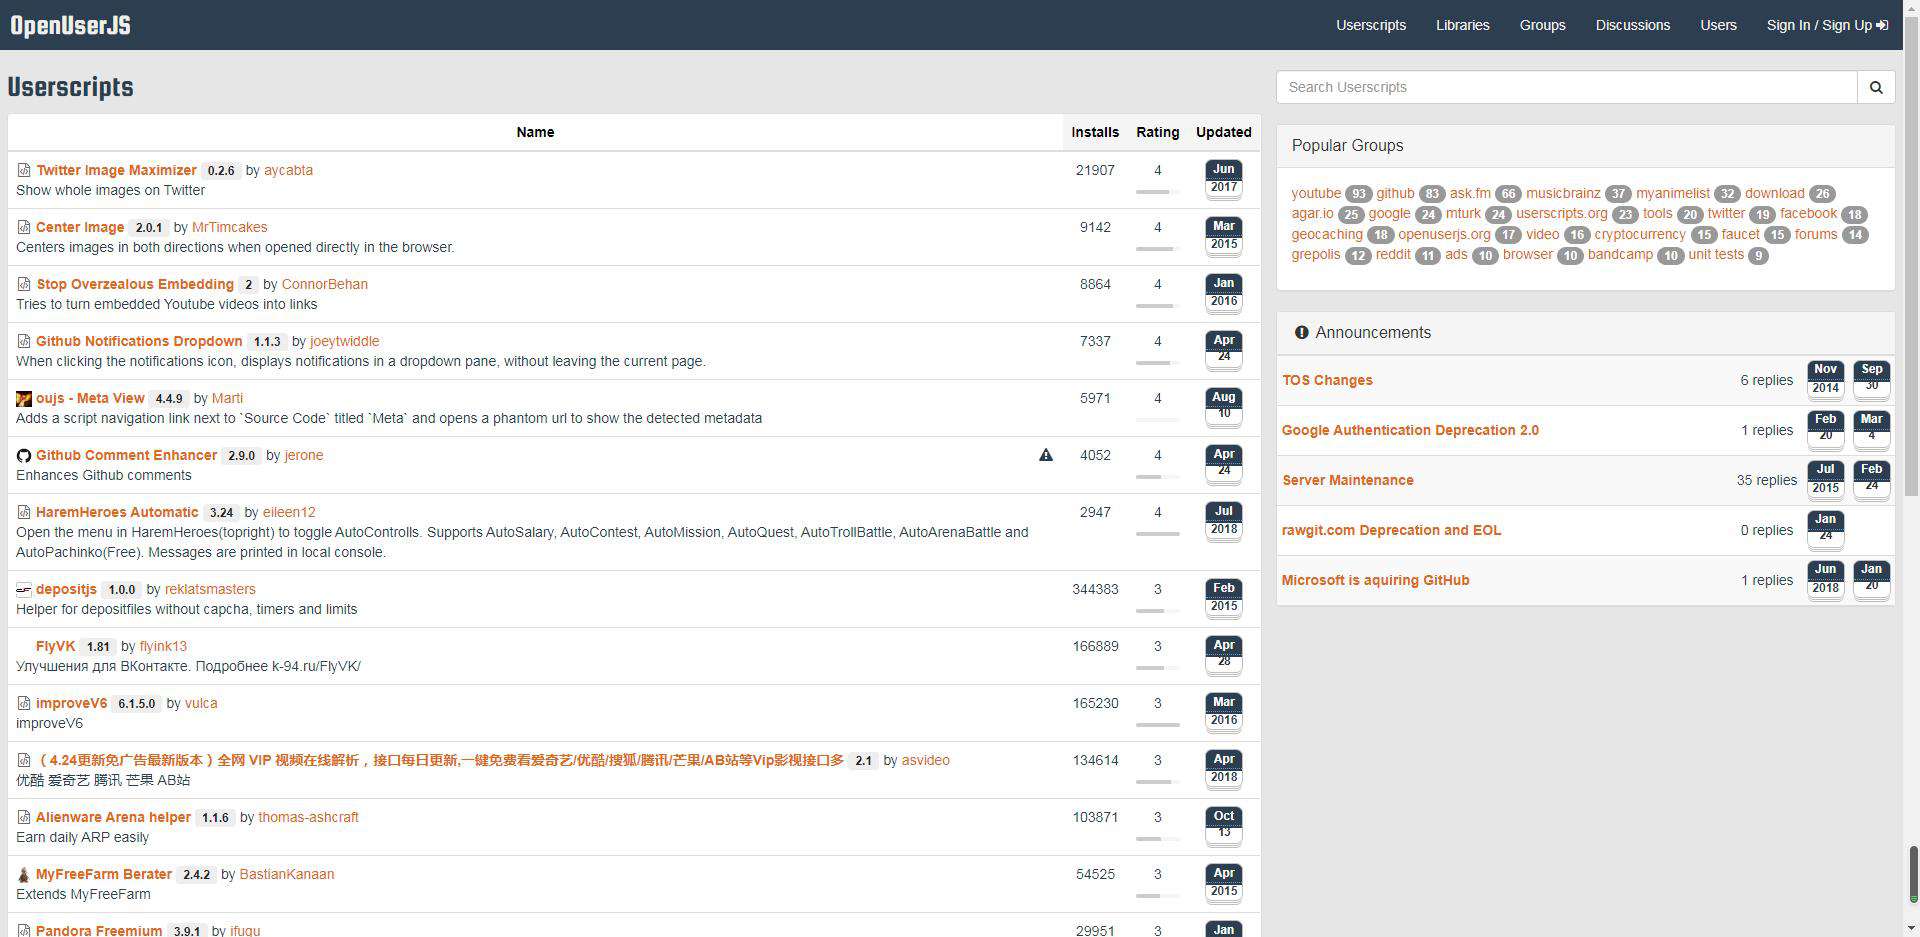Click the GitHub icon beside Github Comment Enhancer

click(24, 455)
